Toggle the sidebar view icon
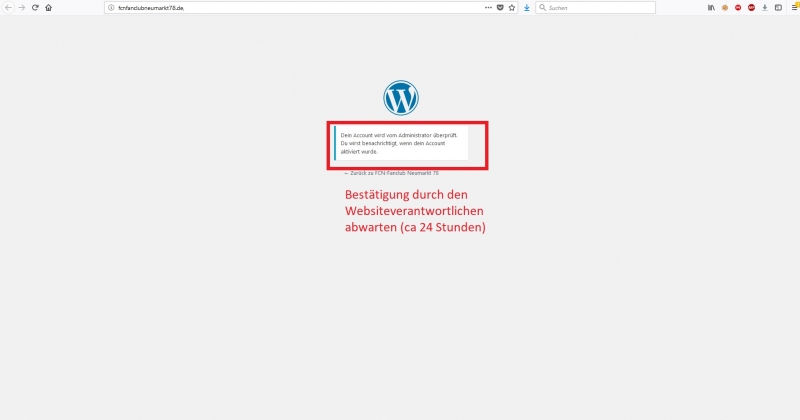Image resolution: width=800 pixels, height=420 pixels. (778, 8)
